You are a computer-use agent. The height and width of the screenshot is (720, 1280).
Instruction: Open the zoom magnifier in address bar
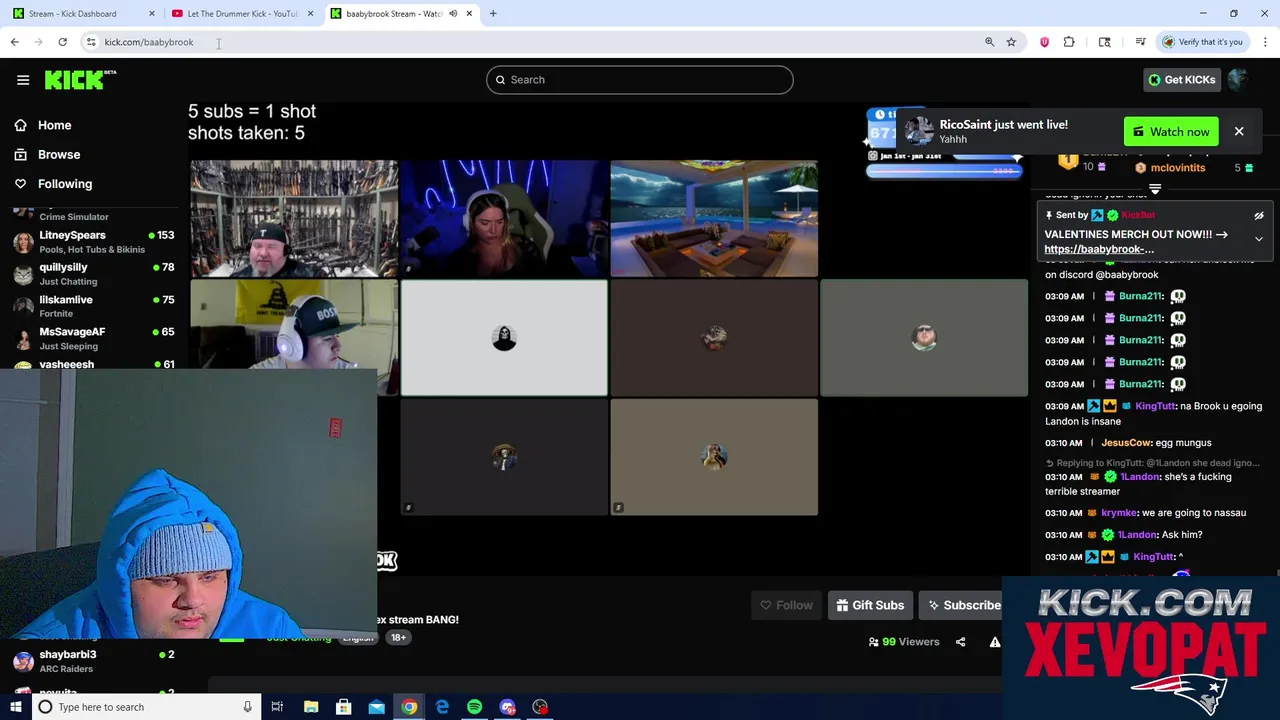coord(989,42)
